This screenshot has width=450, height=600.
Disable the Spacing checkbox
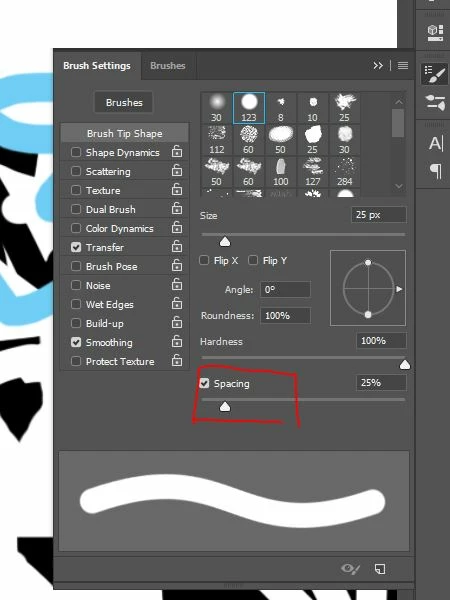coord(204,383)
